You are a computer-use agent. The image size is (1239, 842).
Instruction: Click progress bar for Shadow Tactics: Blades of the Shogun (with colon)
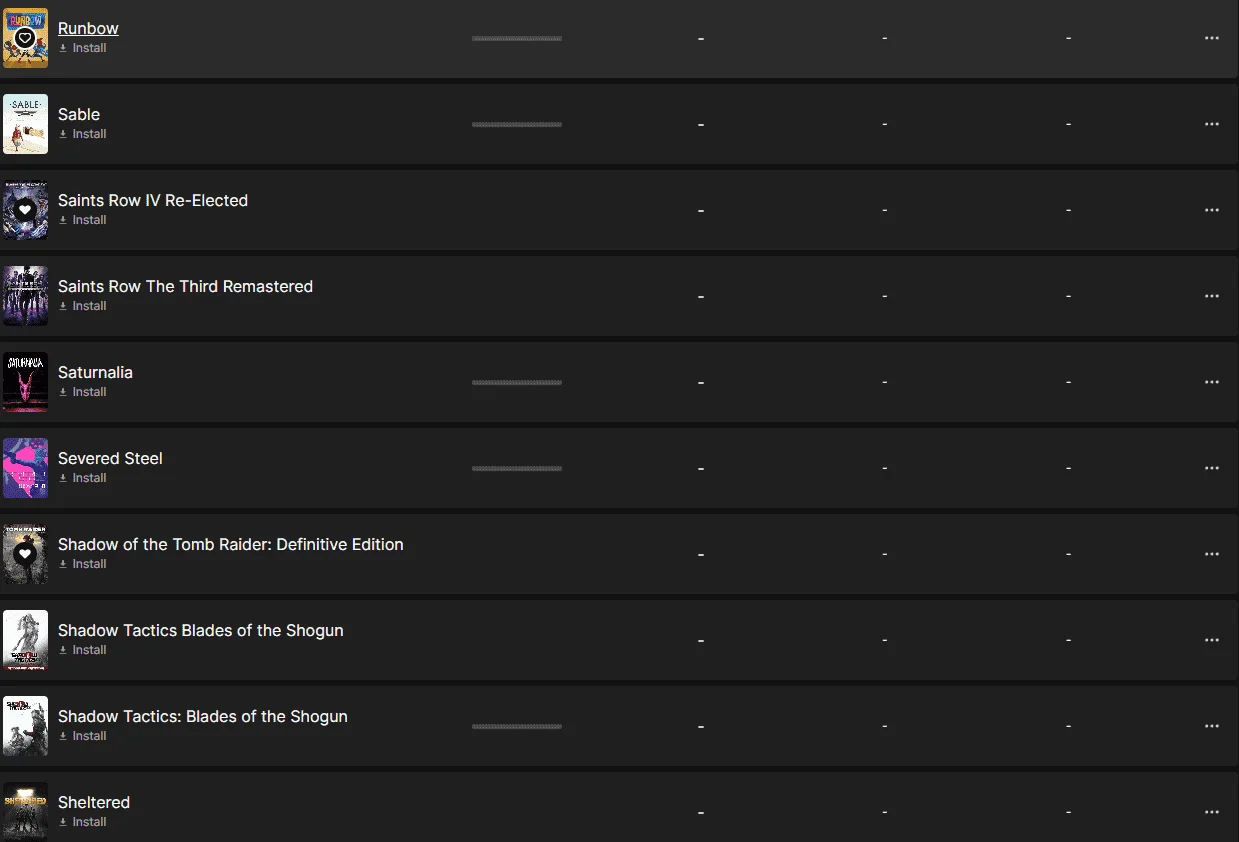[x=516, y=726]
